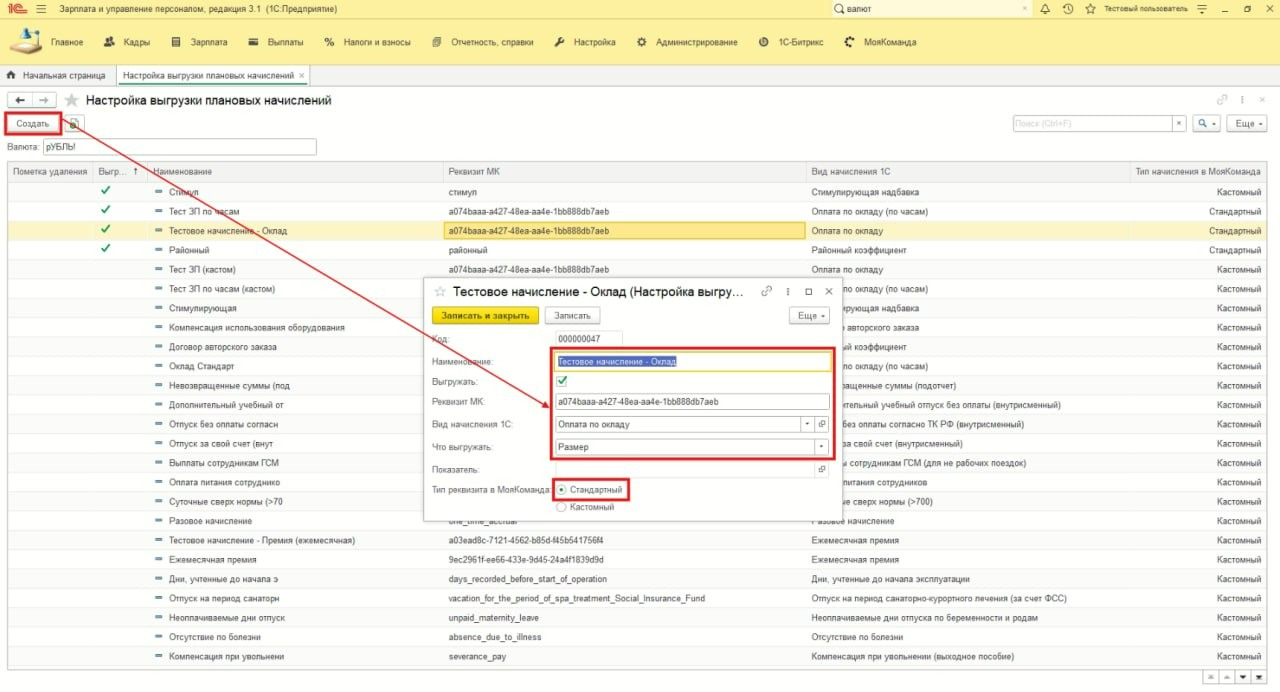Expand the Вид начисления 1С dropdown arrow
This screenshot has height=692, width=1280.
pyautogui.click(x=806, y=424)
